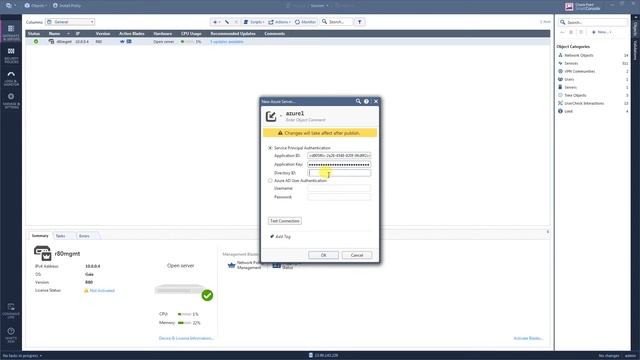Cancel the New Azure Server dialog
The height and width of the screenshot is (360, 640).
pos(357,255)
